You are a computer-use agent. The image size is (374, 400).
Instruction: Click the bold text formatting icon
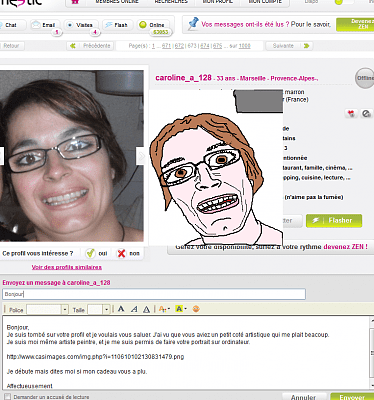pos(121,309)
